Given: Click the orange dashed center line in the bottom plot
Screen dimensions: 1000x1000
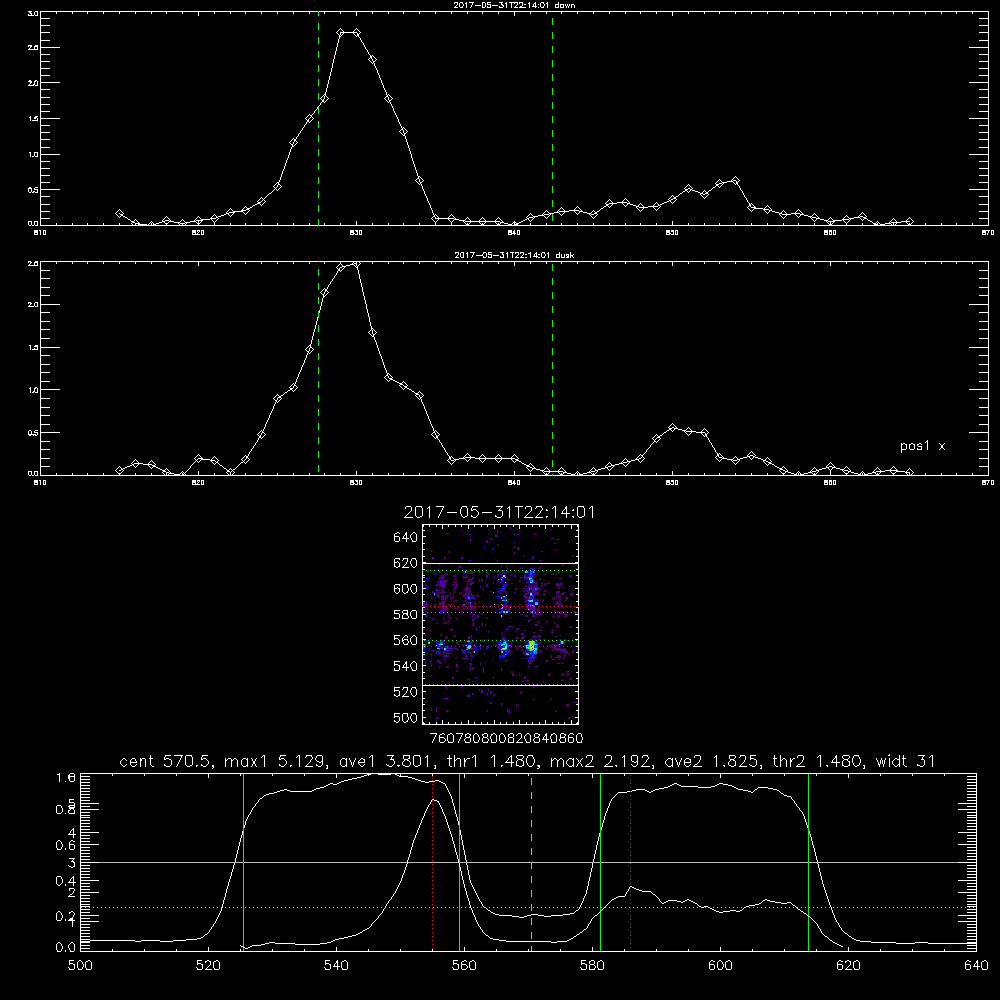Looking at the screenshot, I should coord(531,862).
